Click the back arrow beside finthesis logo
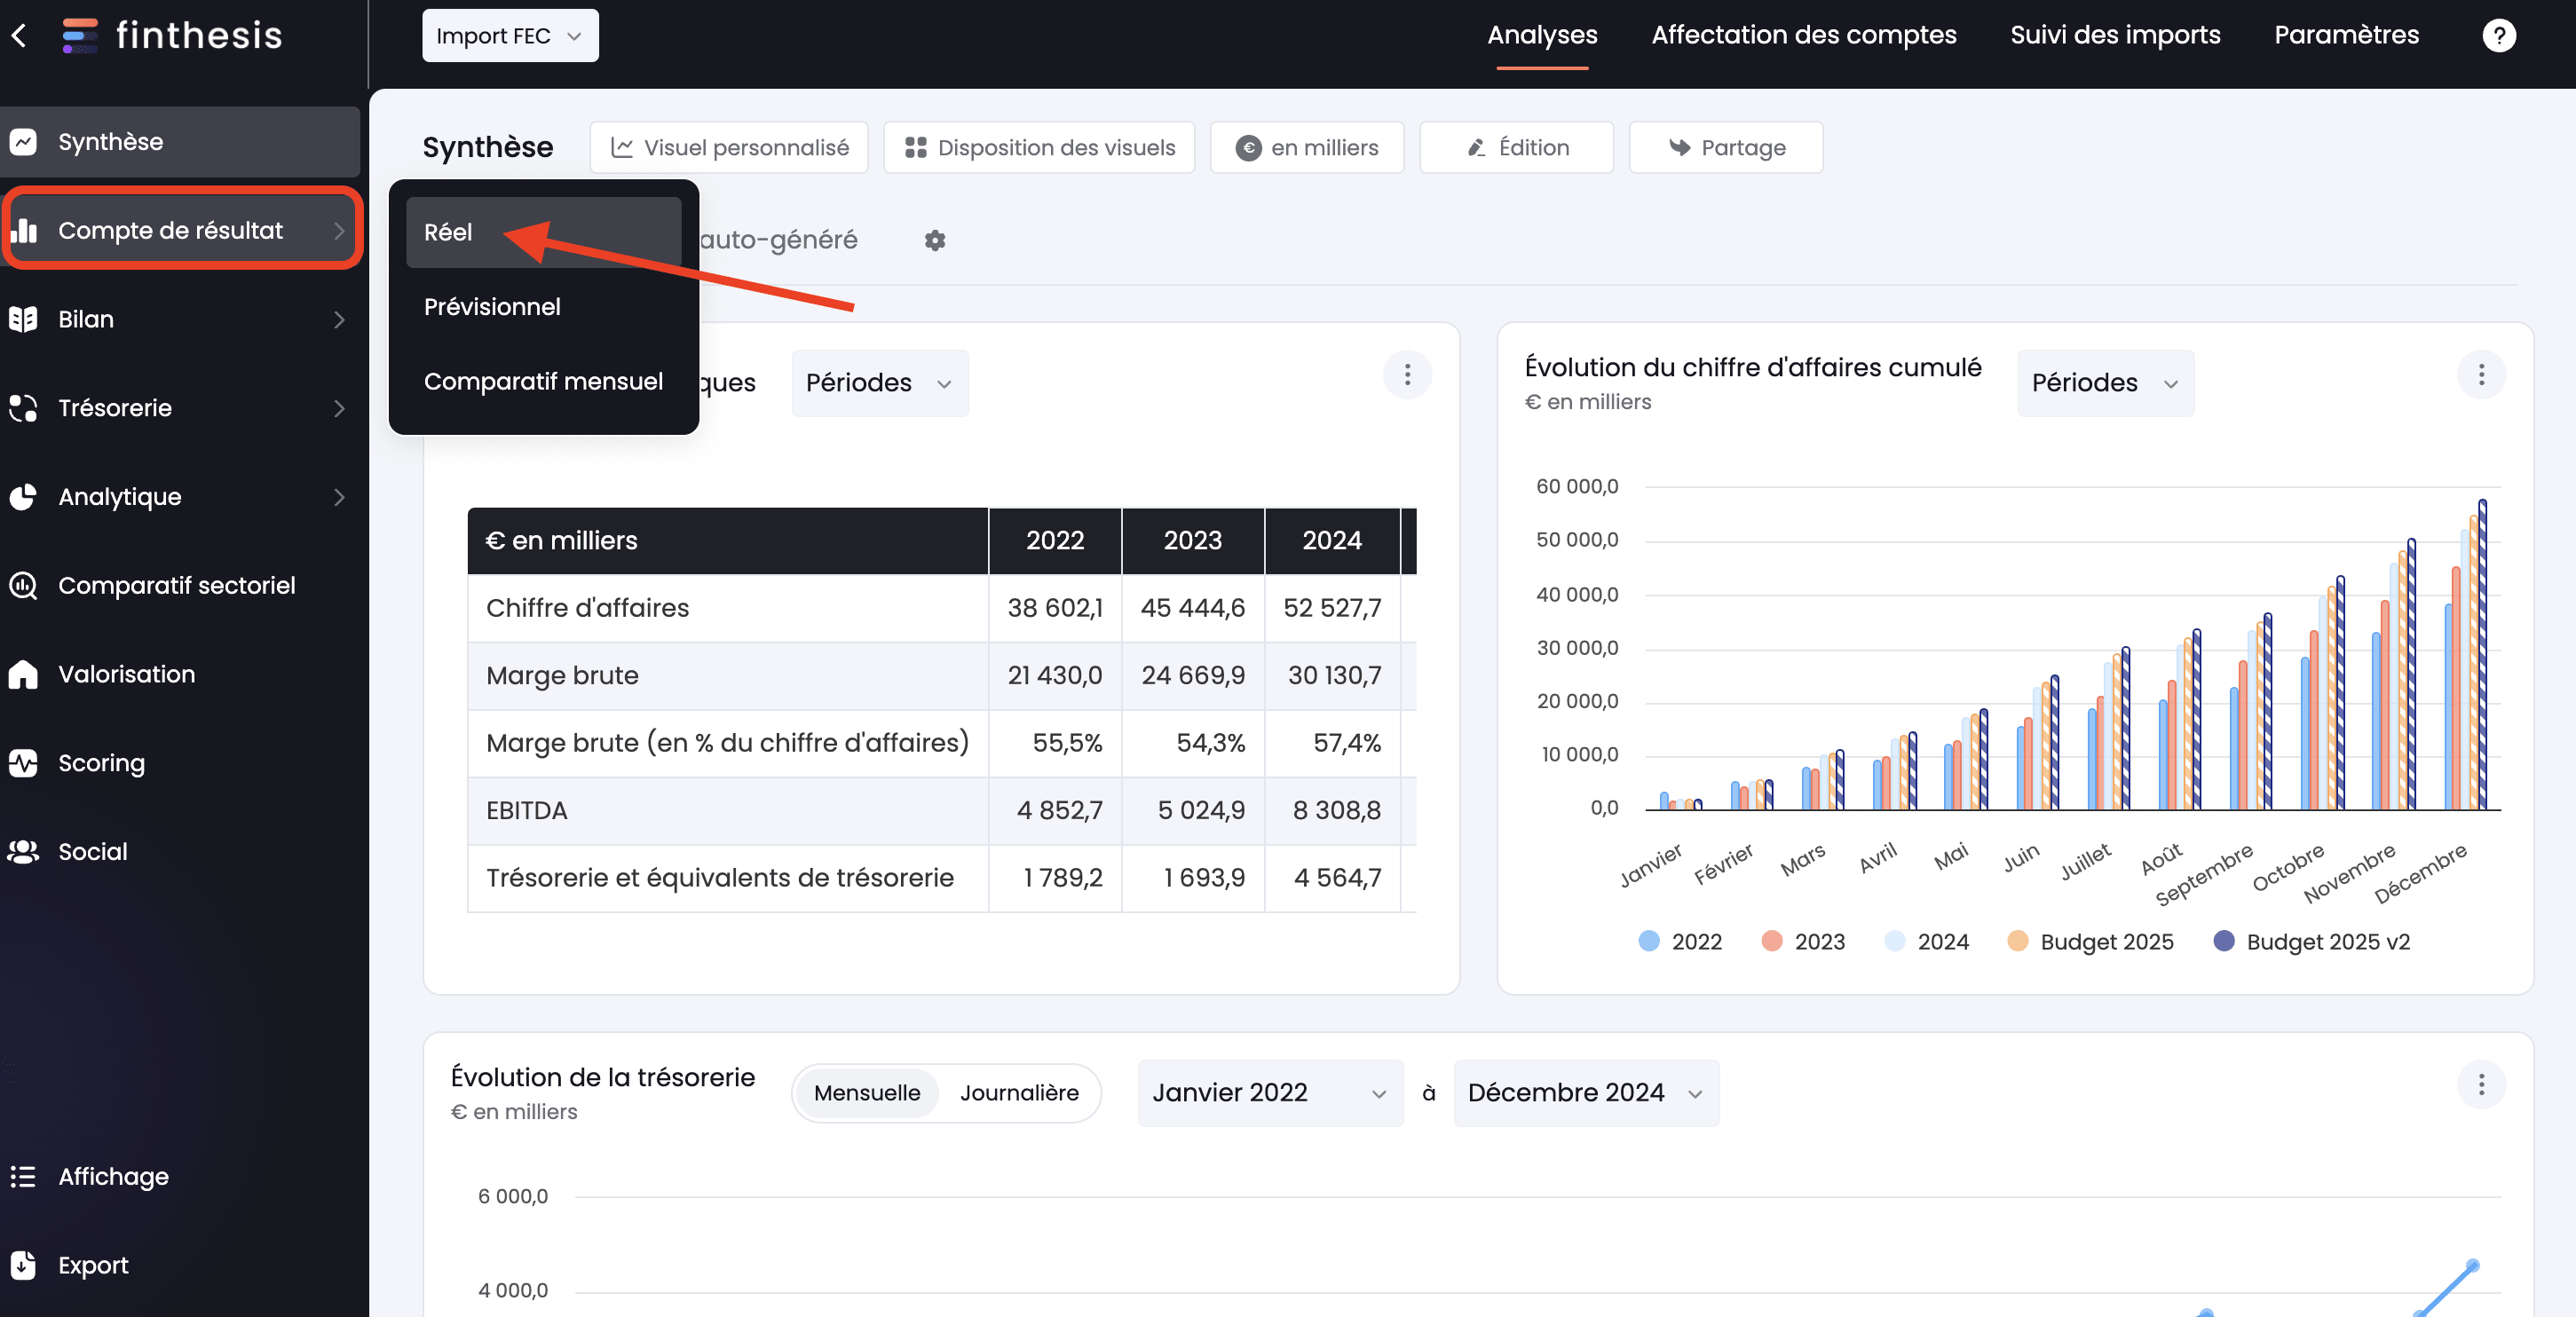 point(19,36)
